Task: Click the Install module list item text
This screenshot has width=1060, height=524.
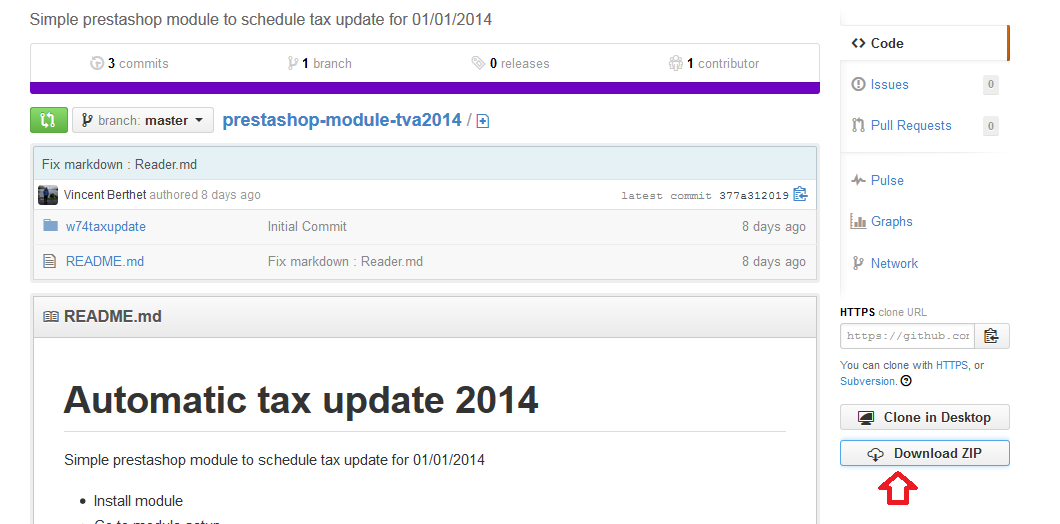Action: tap(138, 501)
